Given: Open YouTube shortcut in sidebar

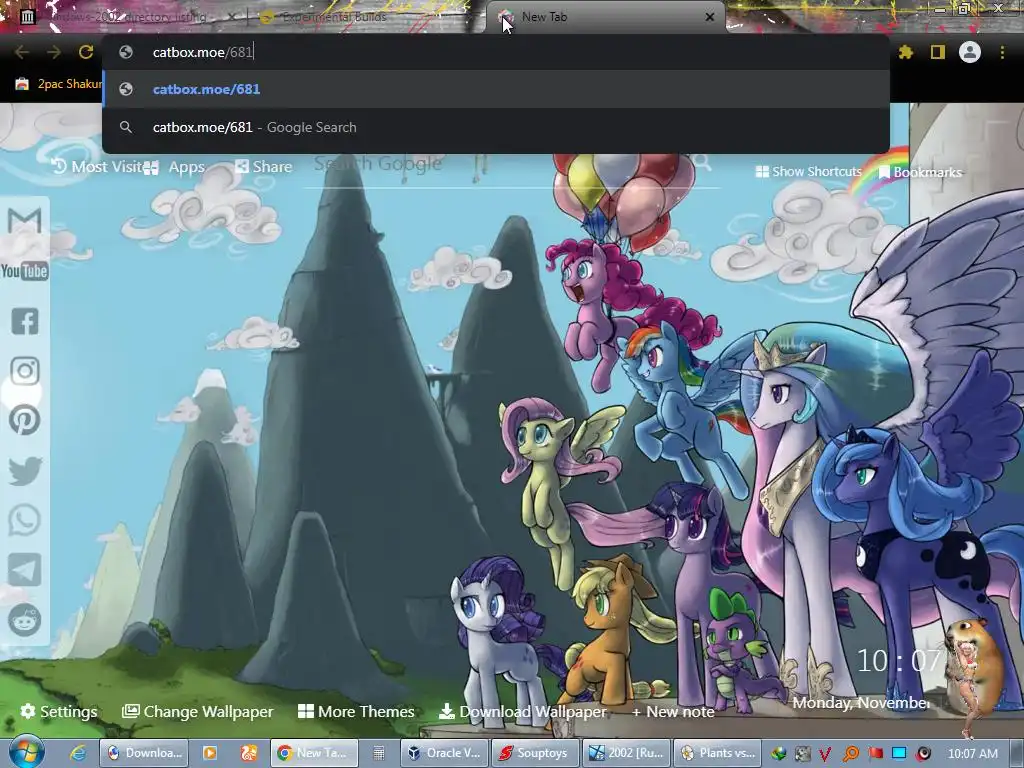Looking at the screenshot, I should (x=25, y=271).
